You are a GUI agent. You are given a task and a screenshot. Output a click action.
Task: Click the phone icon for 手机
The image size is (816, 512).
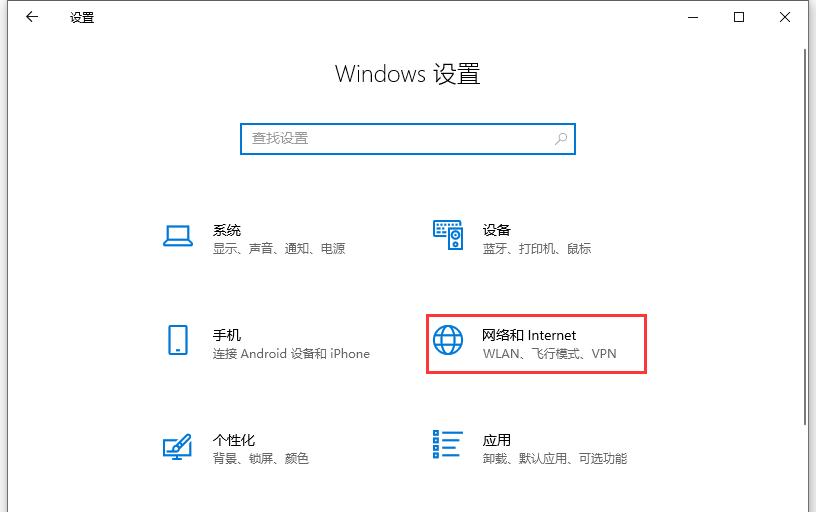tap(177, 340)
